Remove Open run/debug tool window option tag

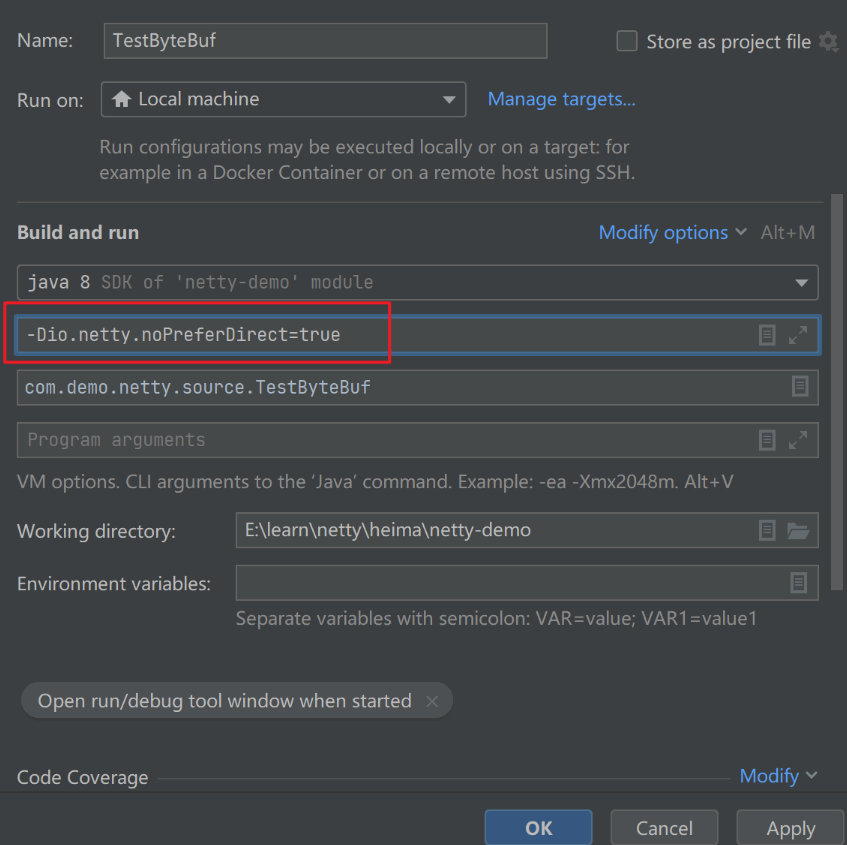(x=432, y=701)
